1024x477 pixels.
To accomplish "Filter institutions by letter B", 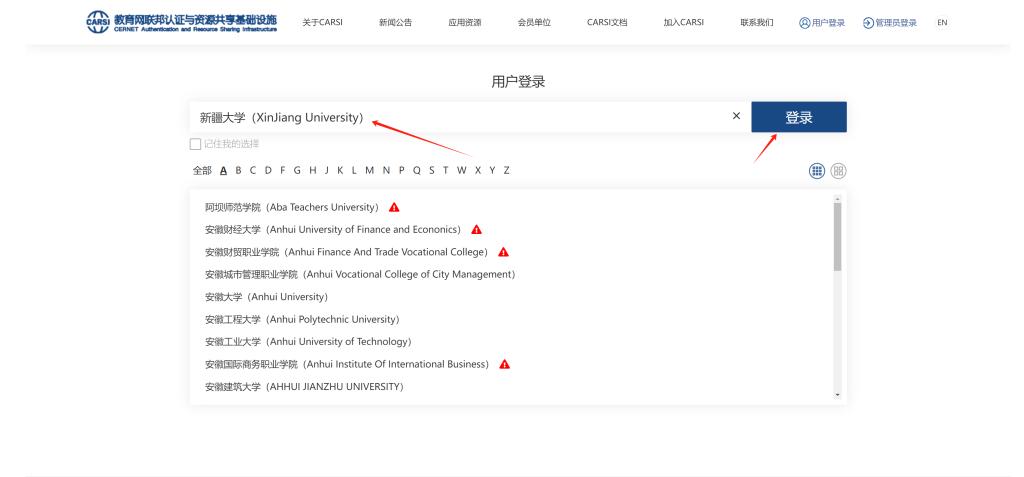I will [x=238, y=171].
